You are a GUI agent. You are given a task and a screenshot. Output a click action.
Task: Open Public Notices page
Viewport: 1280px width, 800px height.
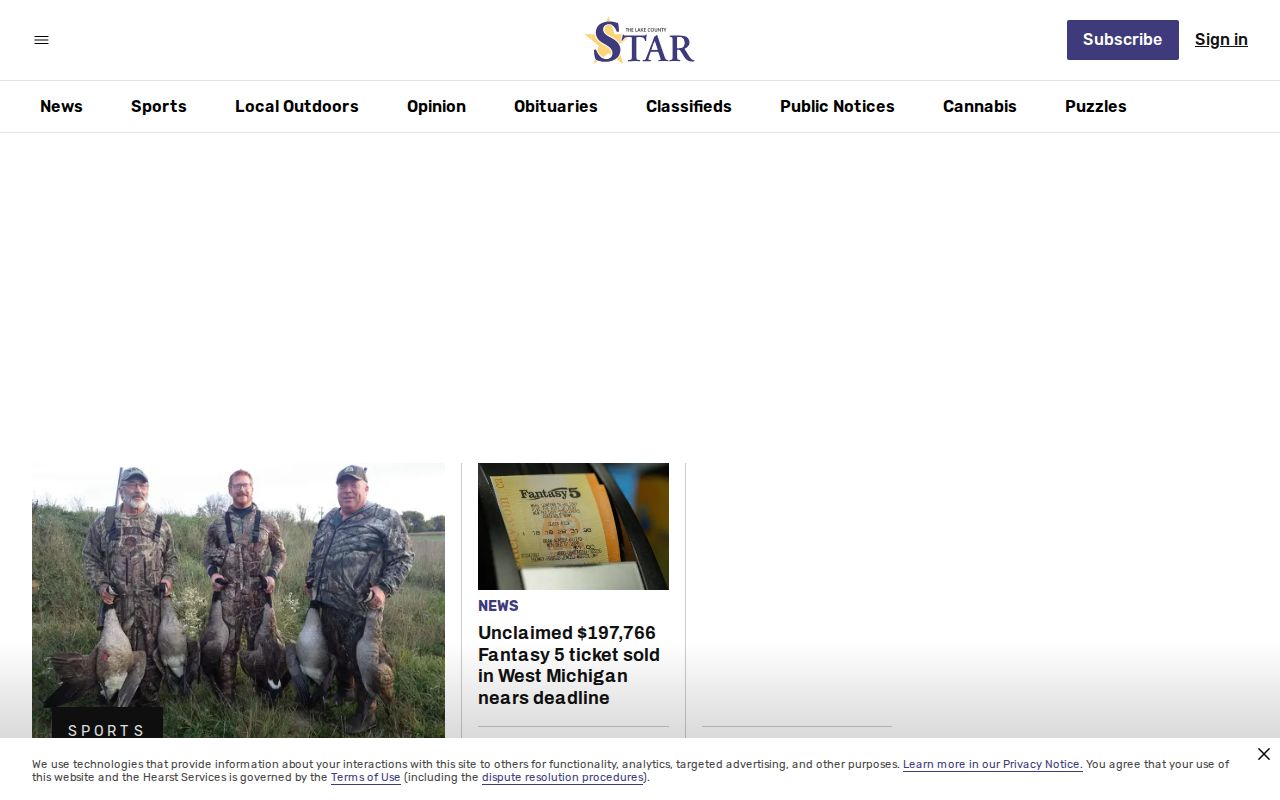[837, 106]
